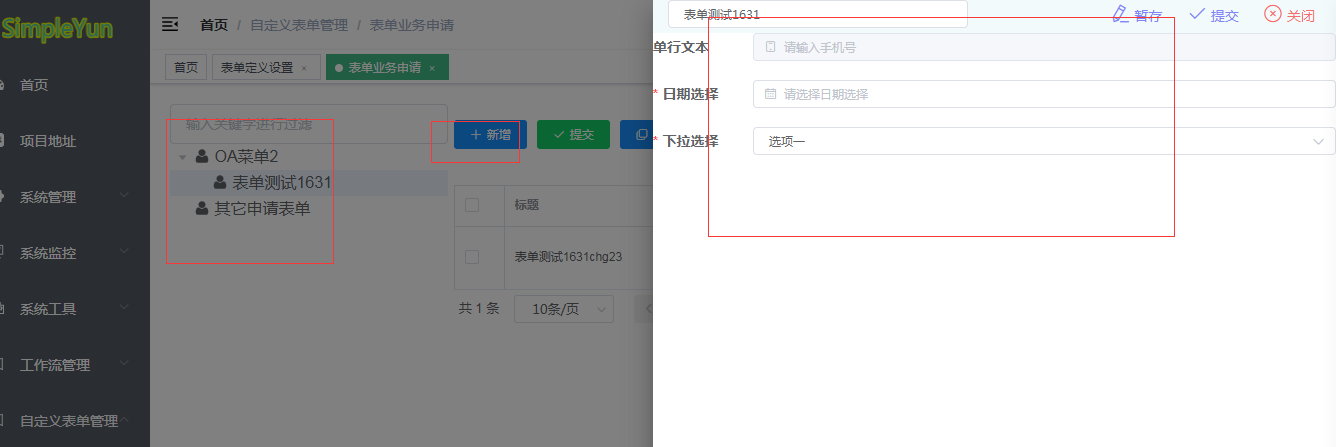
Task: Click the pencil icon beside 暂存
Action: [x=1120, y=13]
